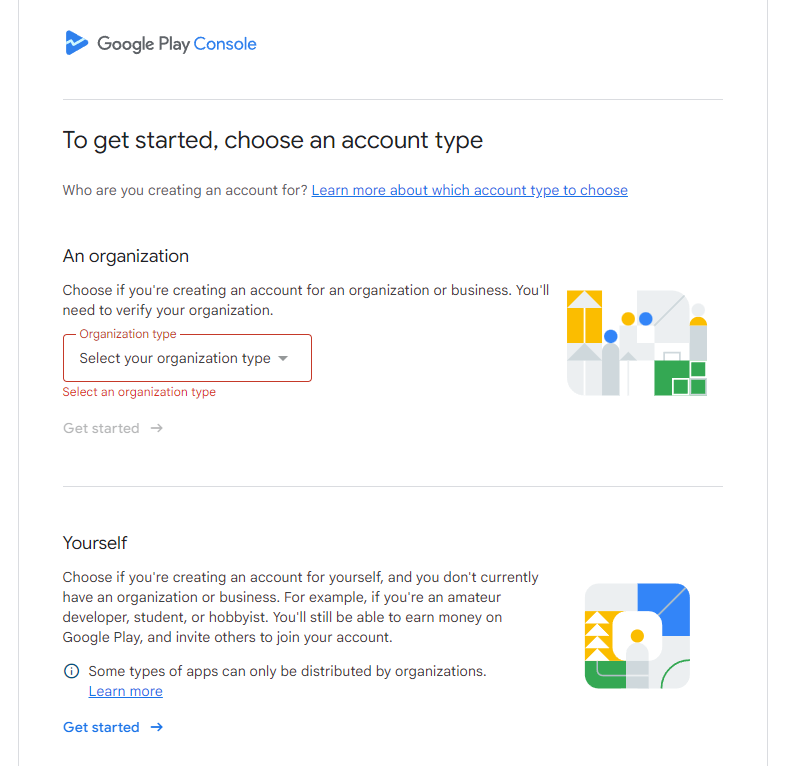Viewport: 789px width, 766px height.
Task: Click the info icon beside app distribution note
Action: pos(71,671)
